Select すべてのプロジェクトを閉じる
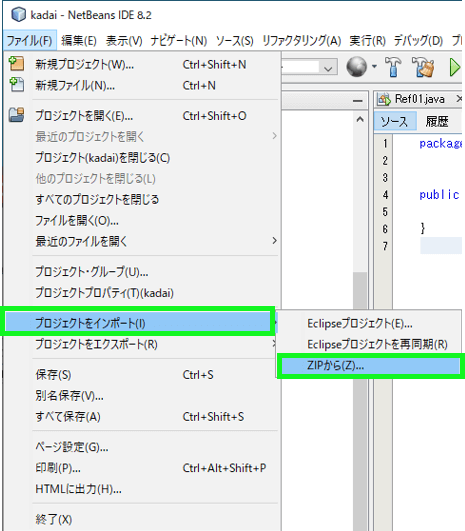Viewport: 465px width, 531px height. (142, 199)
